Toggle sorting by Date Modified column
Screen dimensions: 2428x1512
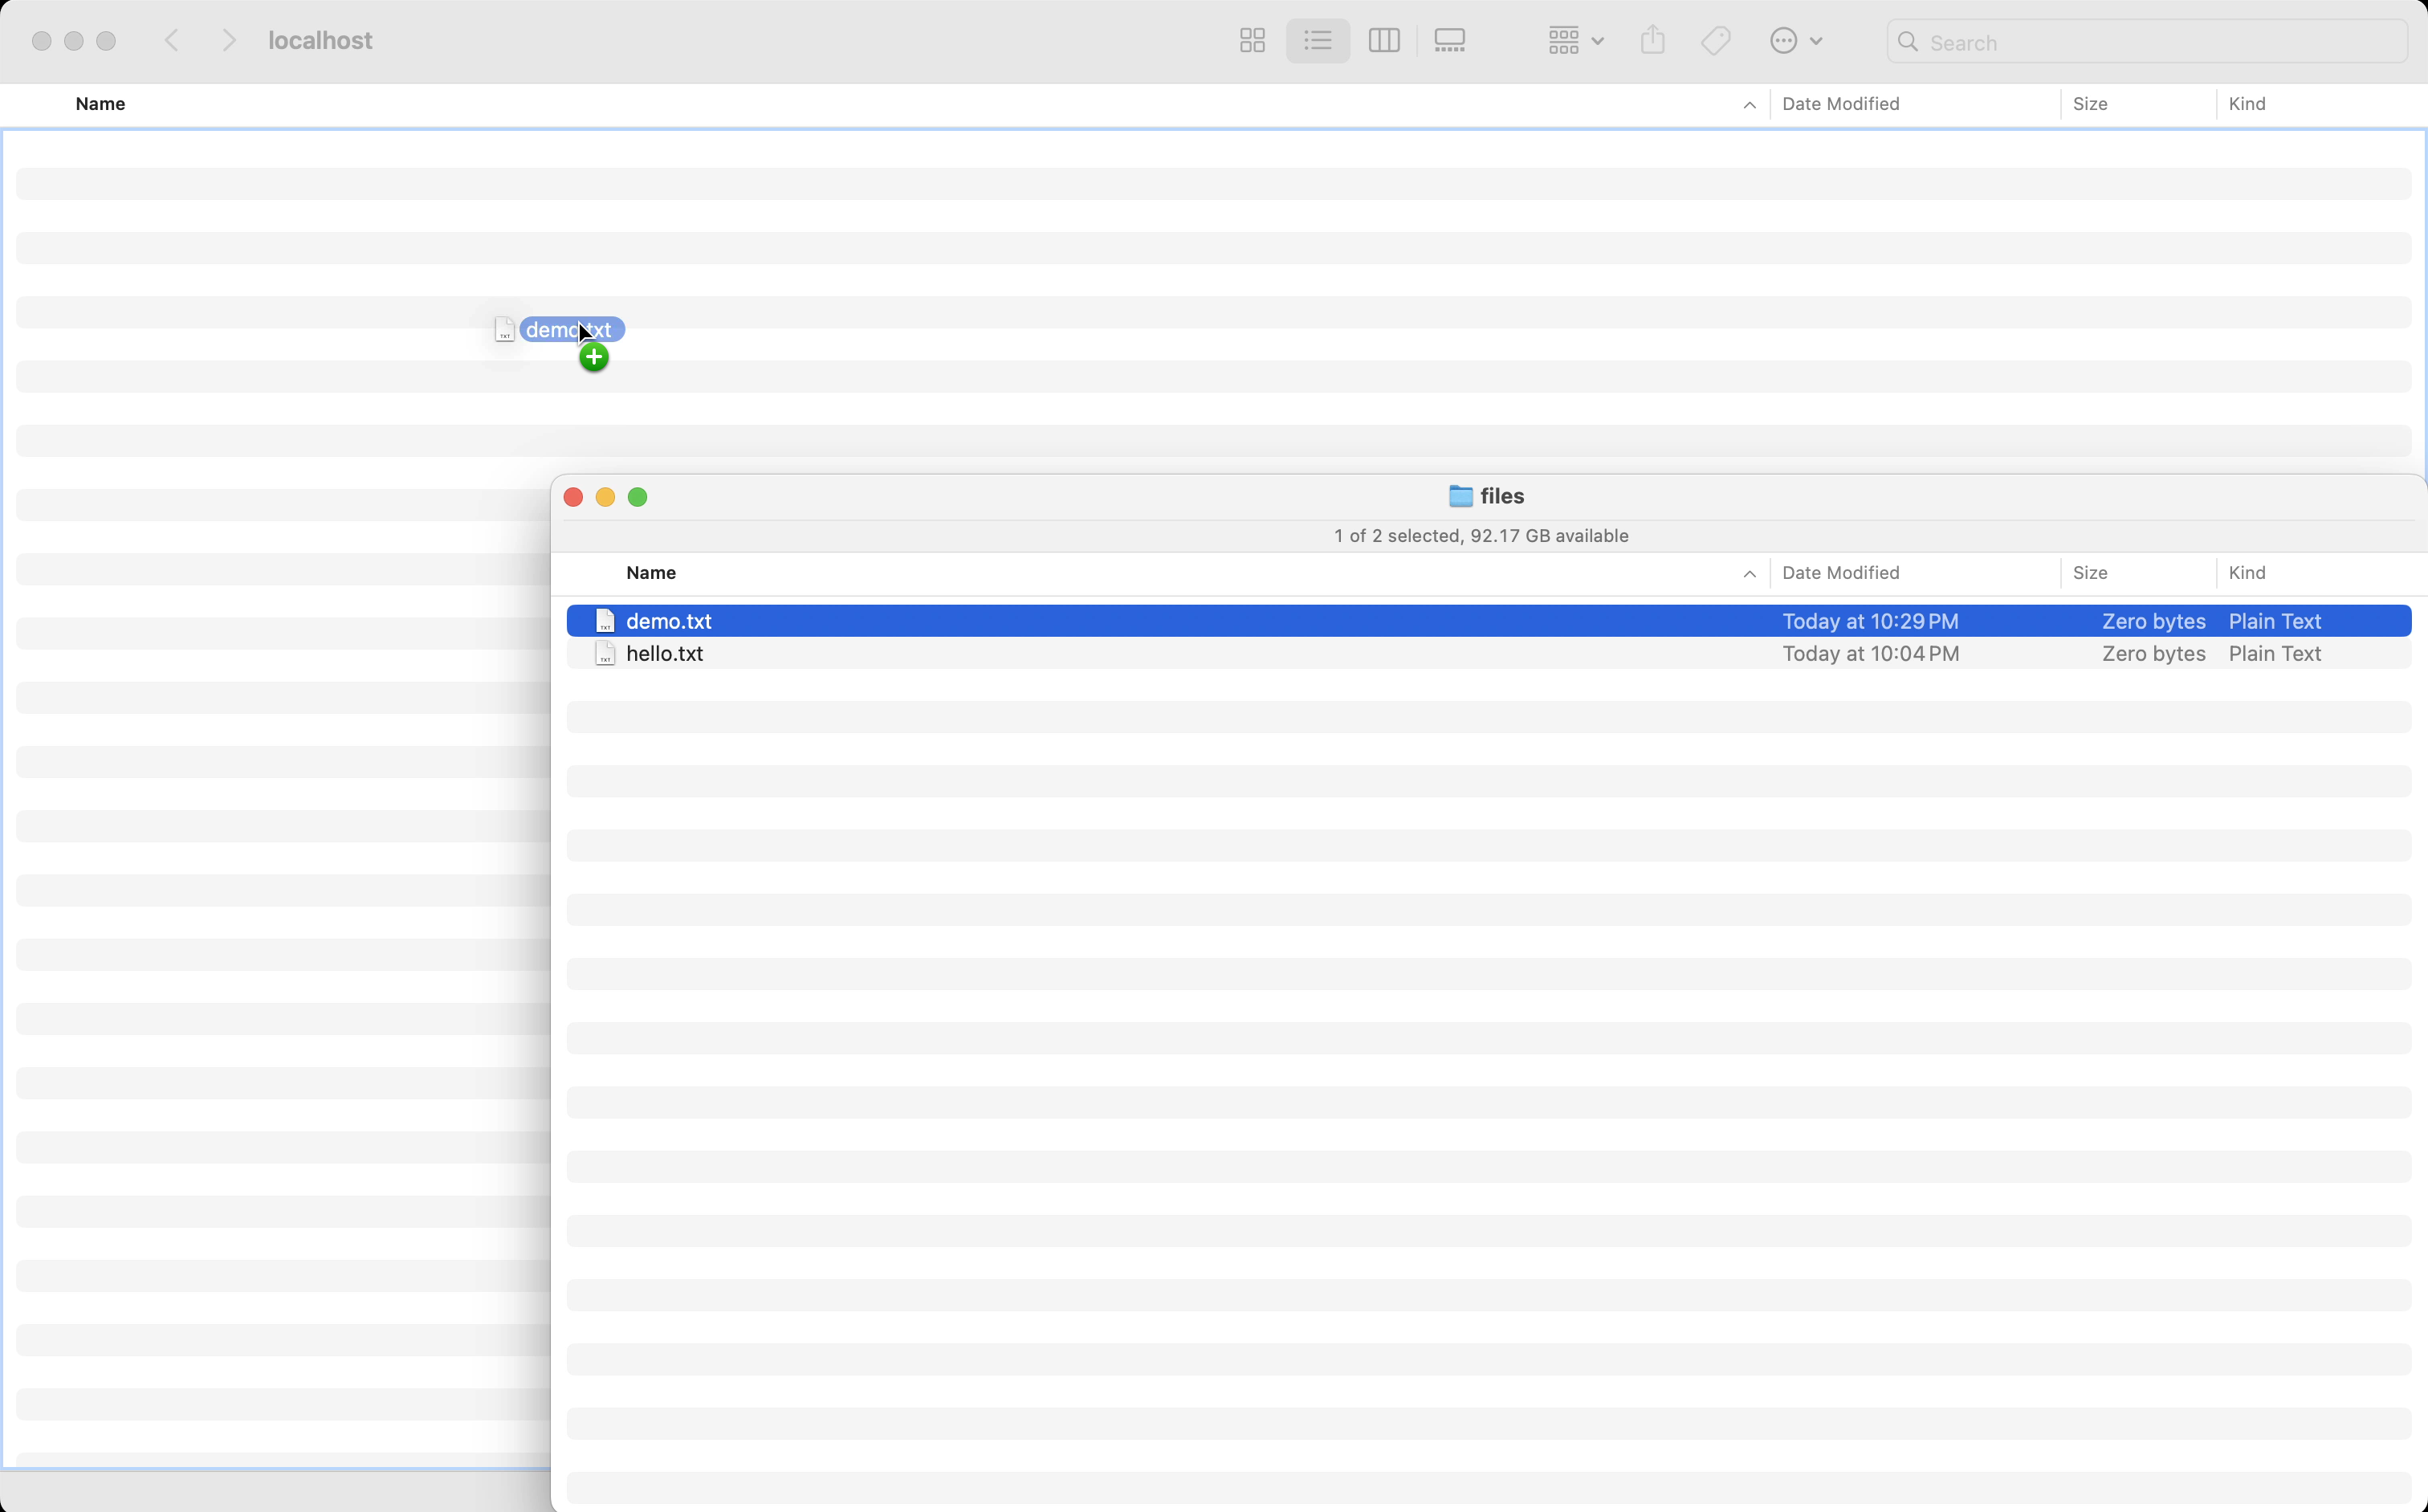pos(1841,572)
